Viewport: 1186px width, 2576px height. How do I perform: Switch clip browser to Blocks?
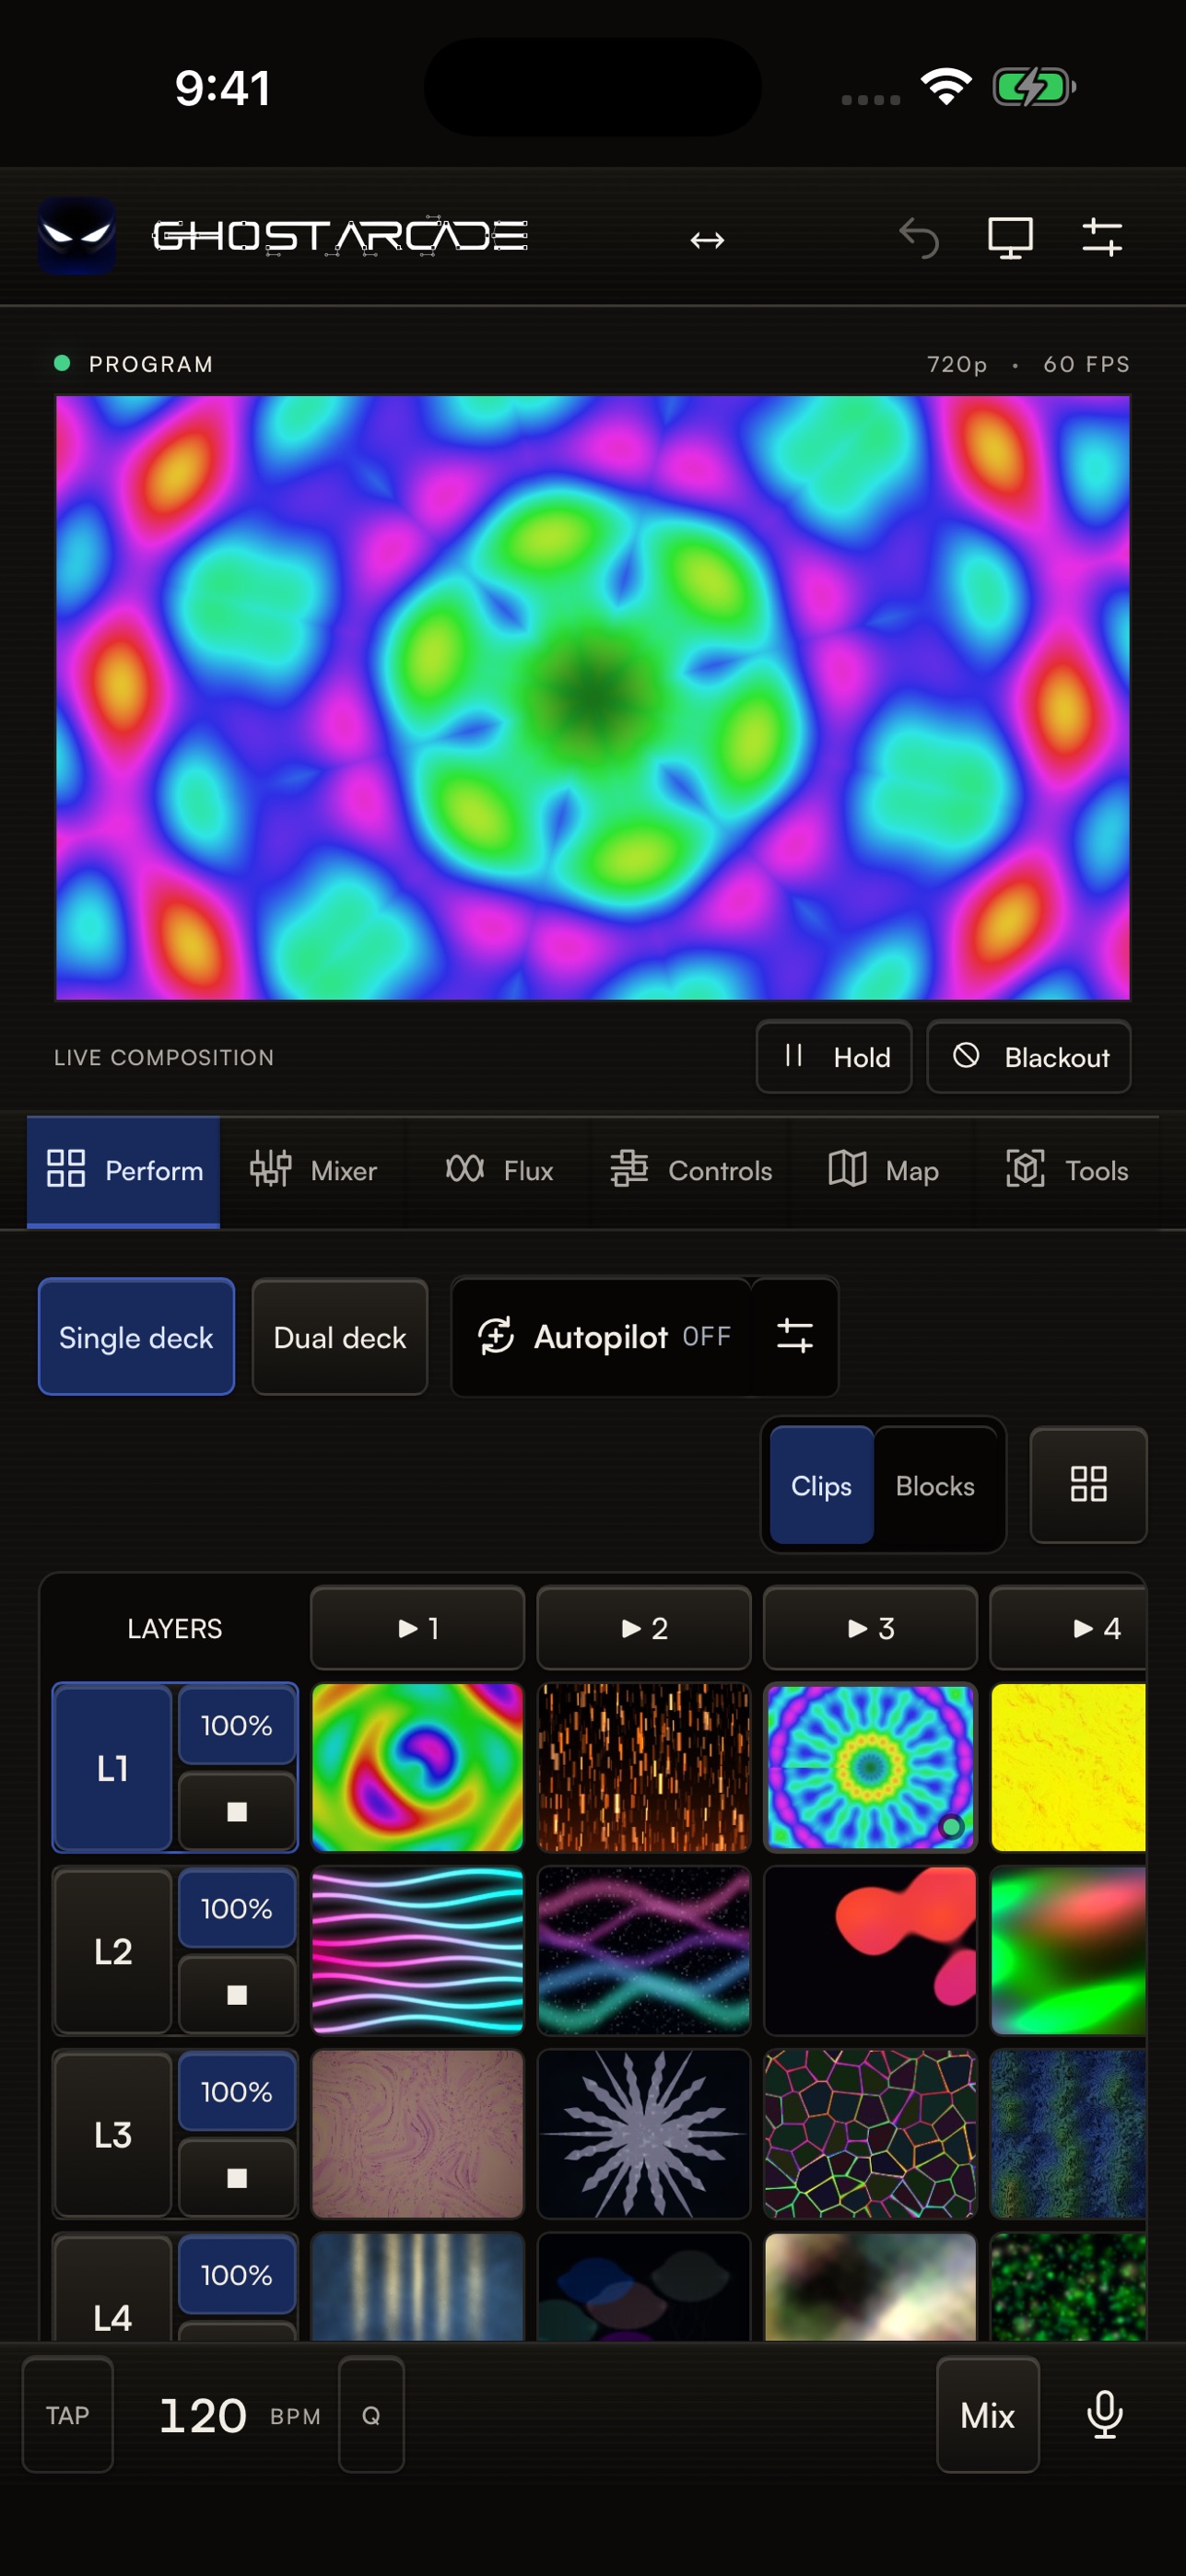(935, 1486)
